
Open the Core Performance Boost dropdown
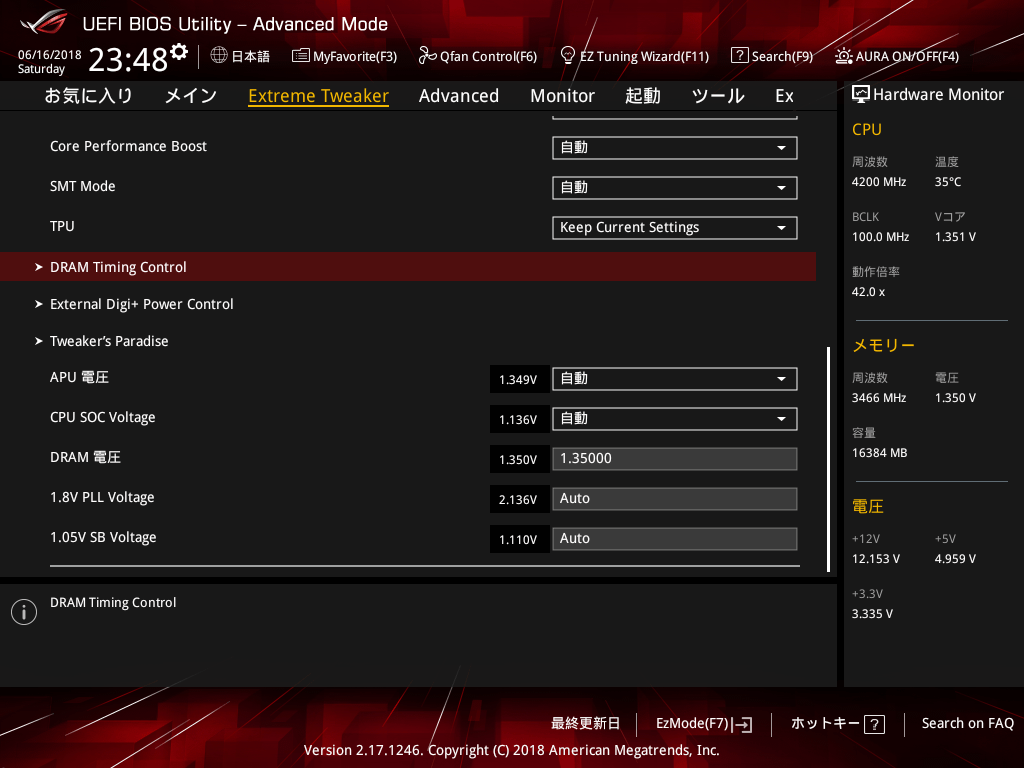[x=675, y=148]
